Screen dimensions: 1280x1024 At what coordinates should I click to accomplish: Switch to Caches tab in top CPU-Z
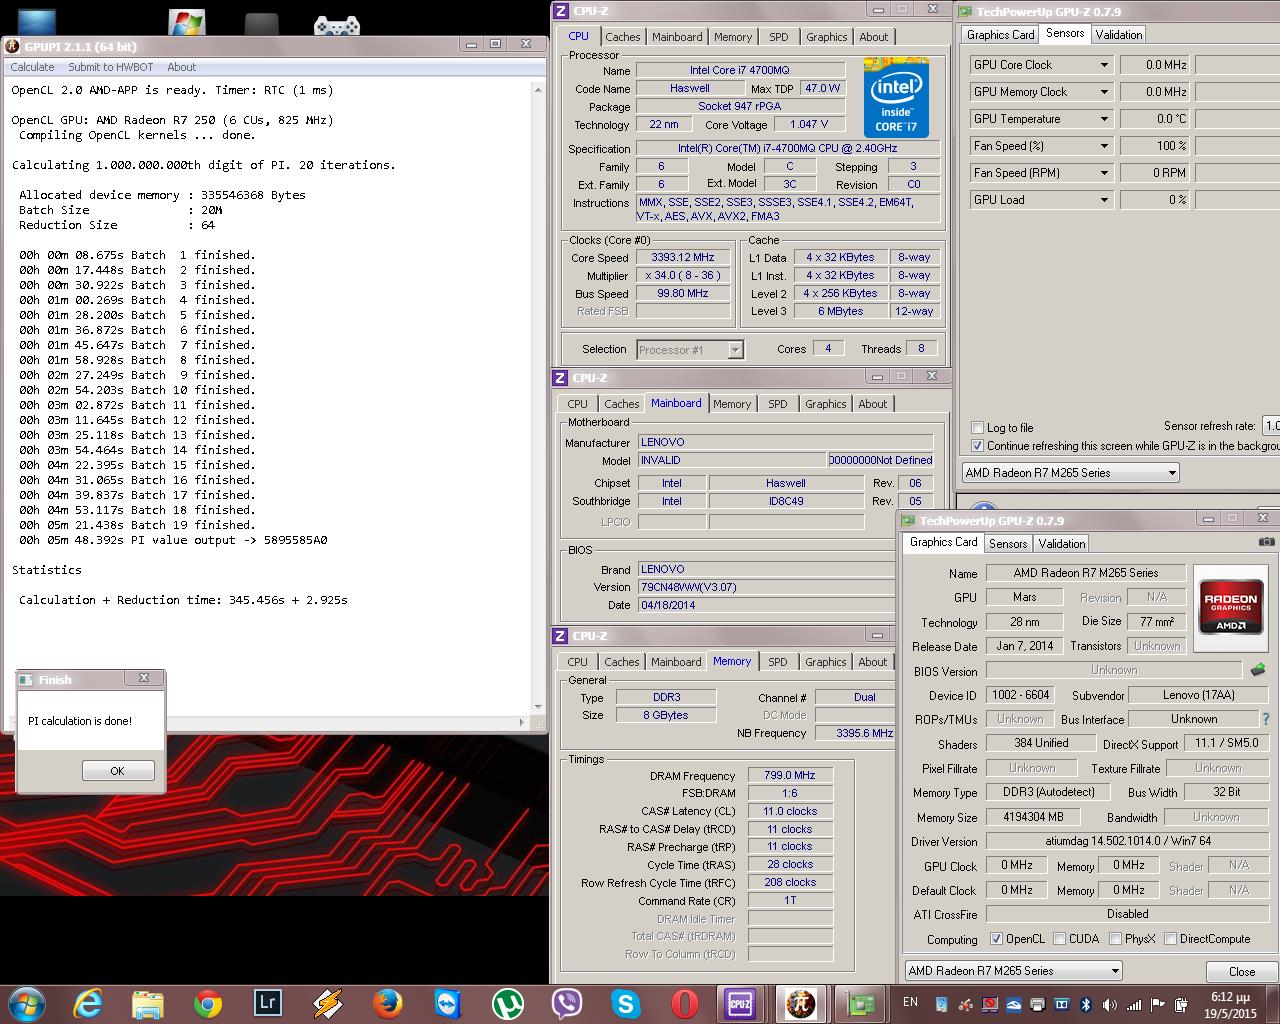pos(622,37)
